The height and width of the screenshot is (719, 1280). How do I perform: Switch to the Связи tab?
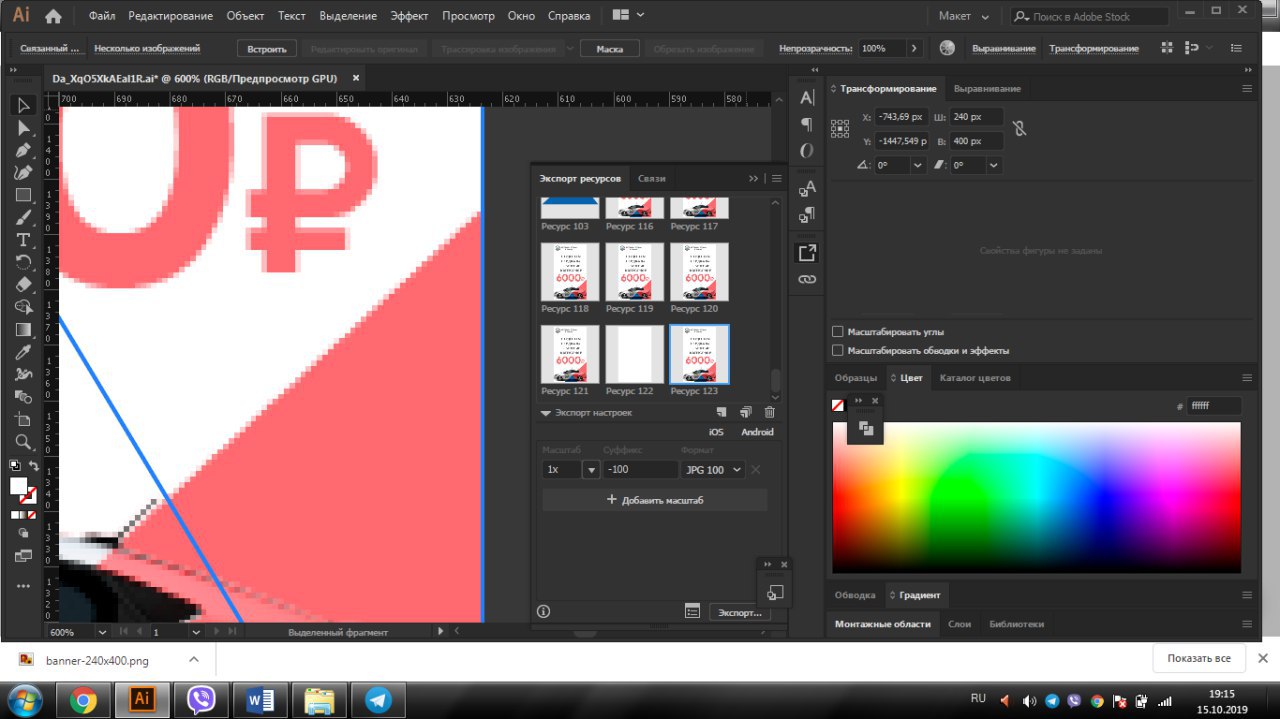651,178
